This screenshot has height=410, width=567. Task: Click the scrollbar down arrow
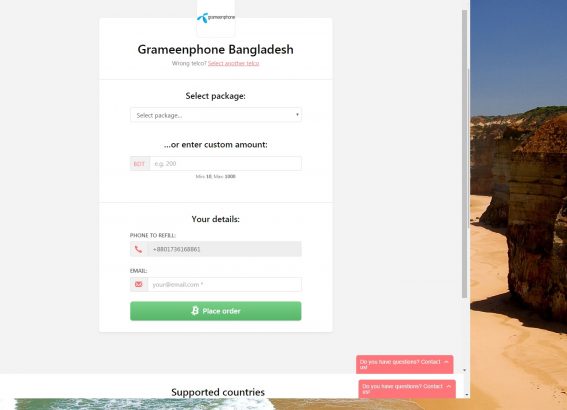coord(465,370)
